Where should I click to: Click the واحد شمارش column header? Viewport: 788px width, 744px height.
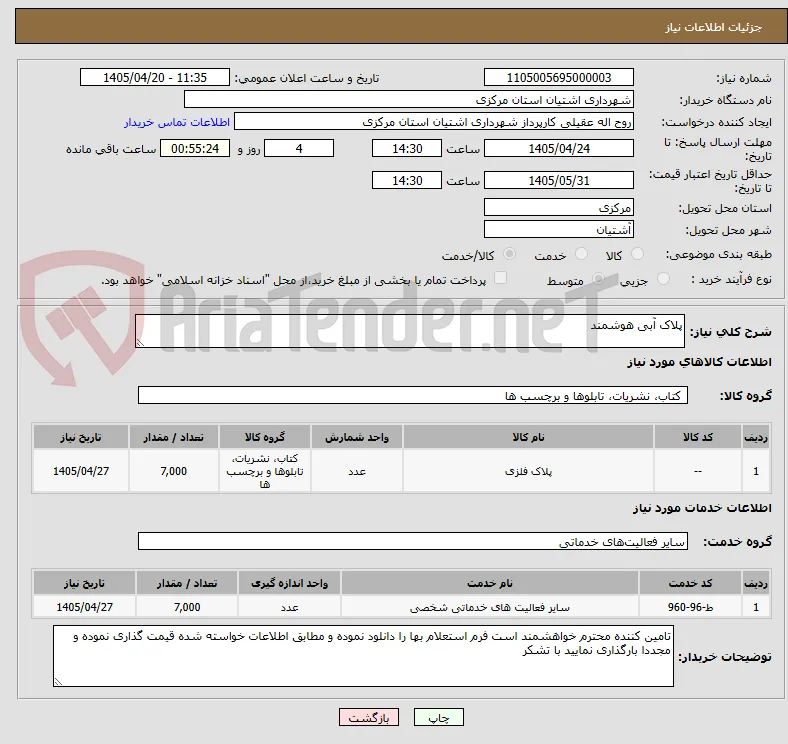[x=357, y=437]
